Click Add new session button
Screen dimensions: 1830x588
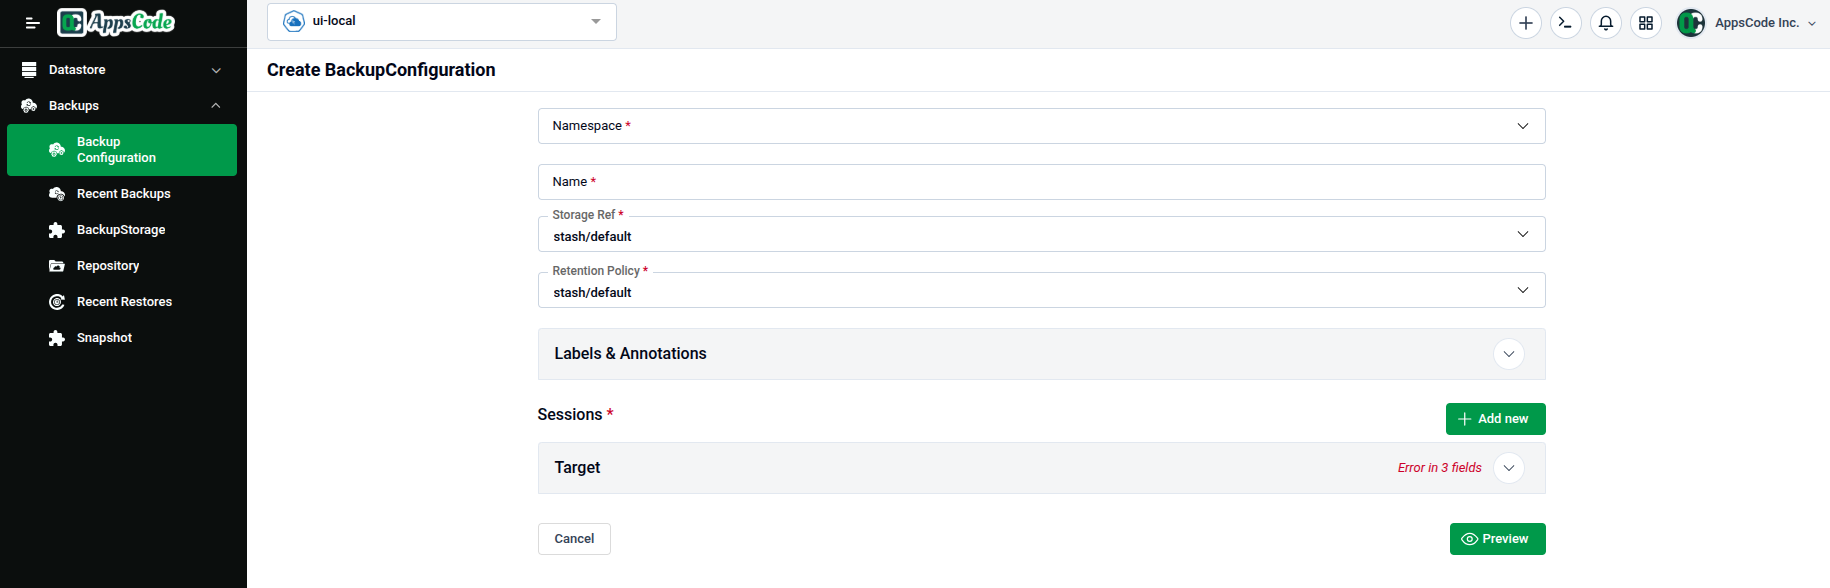tap(1496, 419)
